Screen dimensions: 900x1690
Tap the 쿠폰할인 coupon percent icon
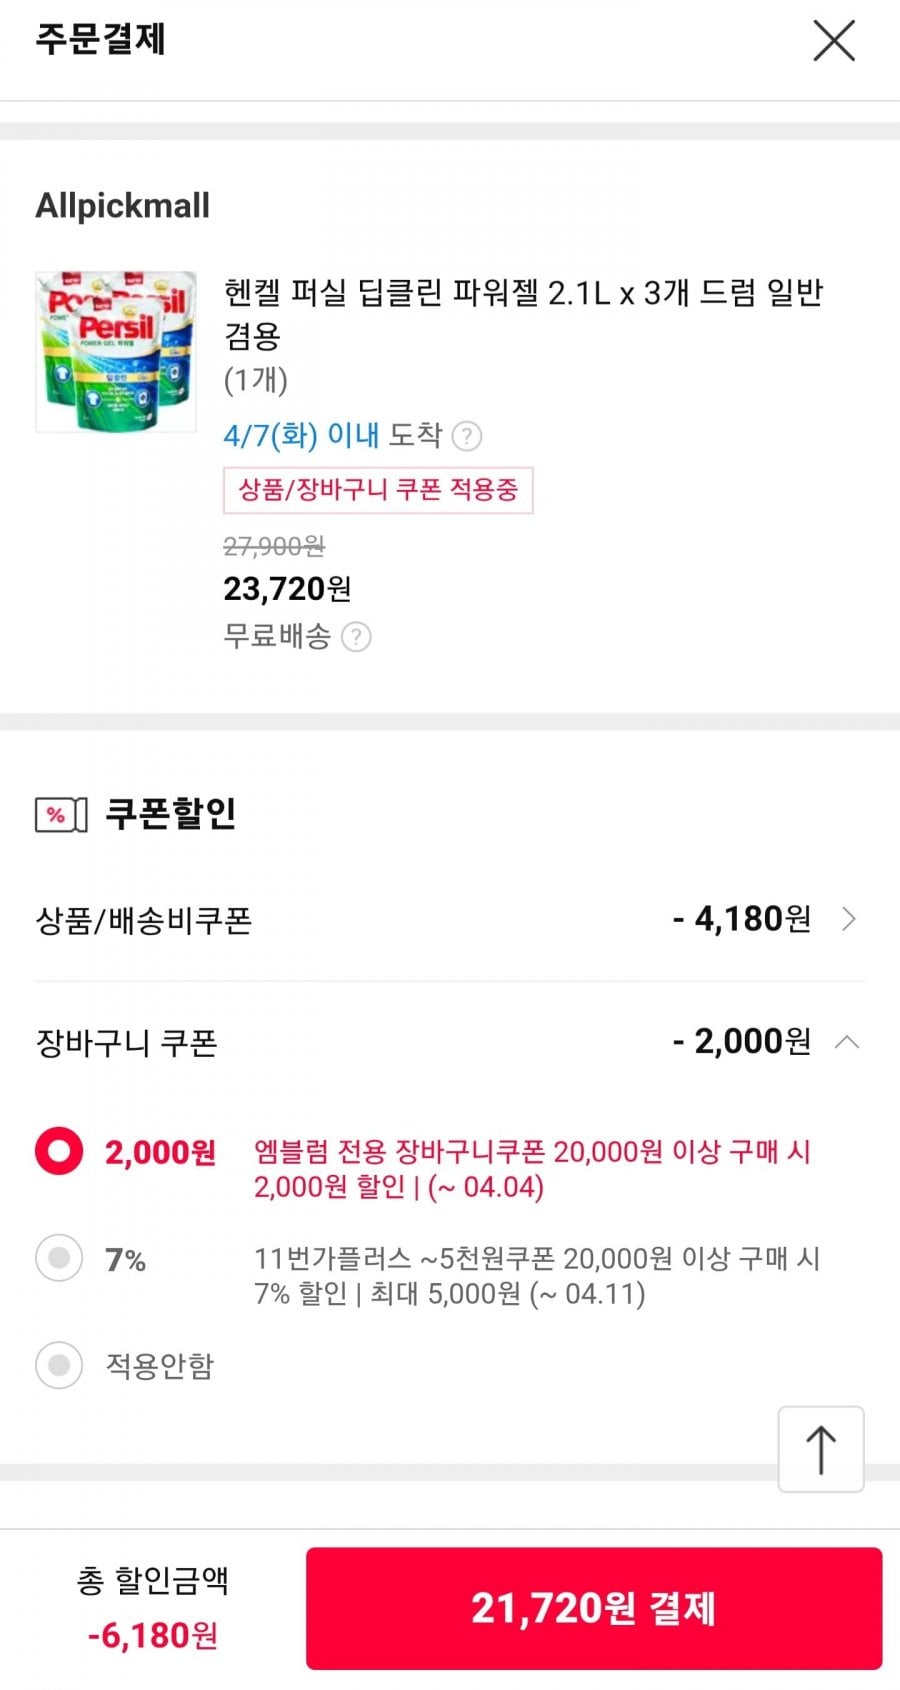pyautogui.click(x=61, y=815)
